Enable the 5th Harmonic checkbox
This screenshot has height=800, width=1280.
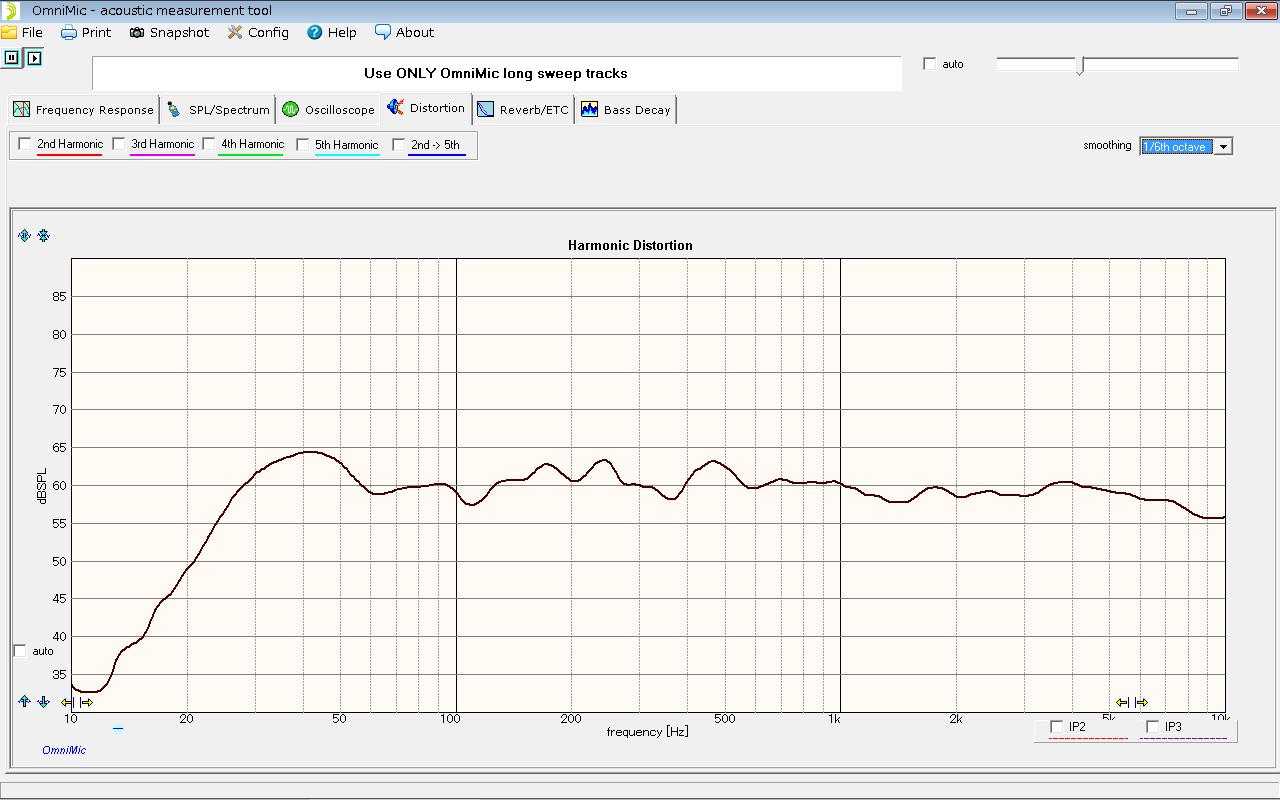[x=302, y=145]
